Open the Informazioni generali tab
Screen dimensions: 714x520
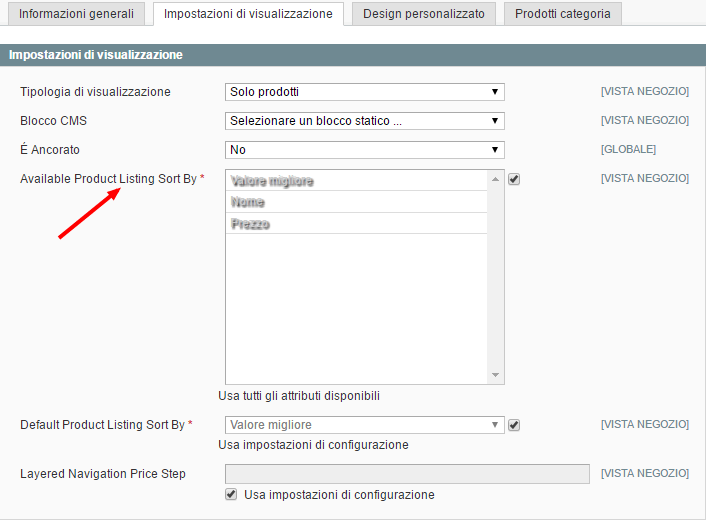pyautogui.click(x=77, y=14)
